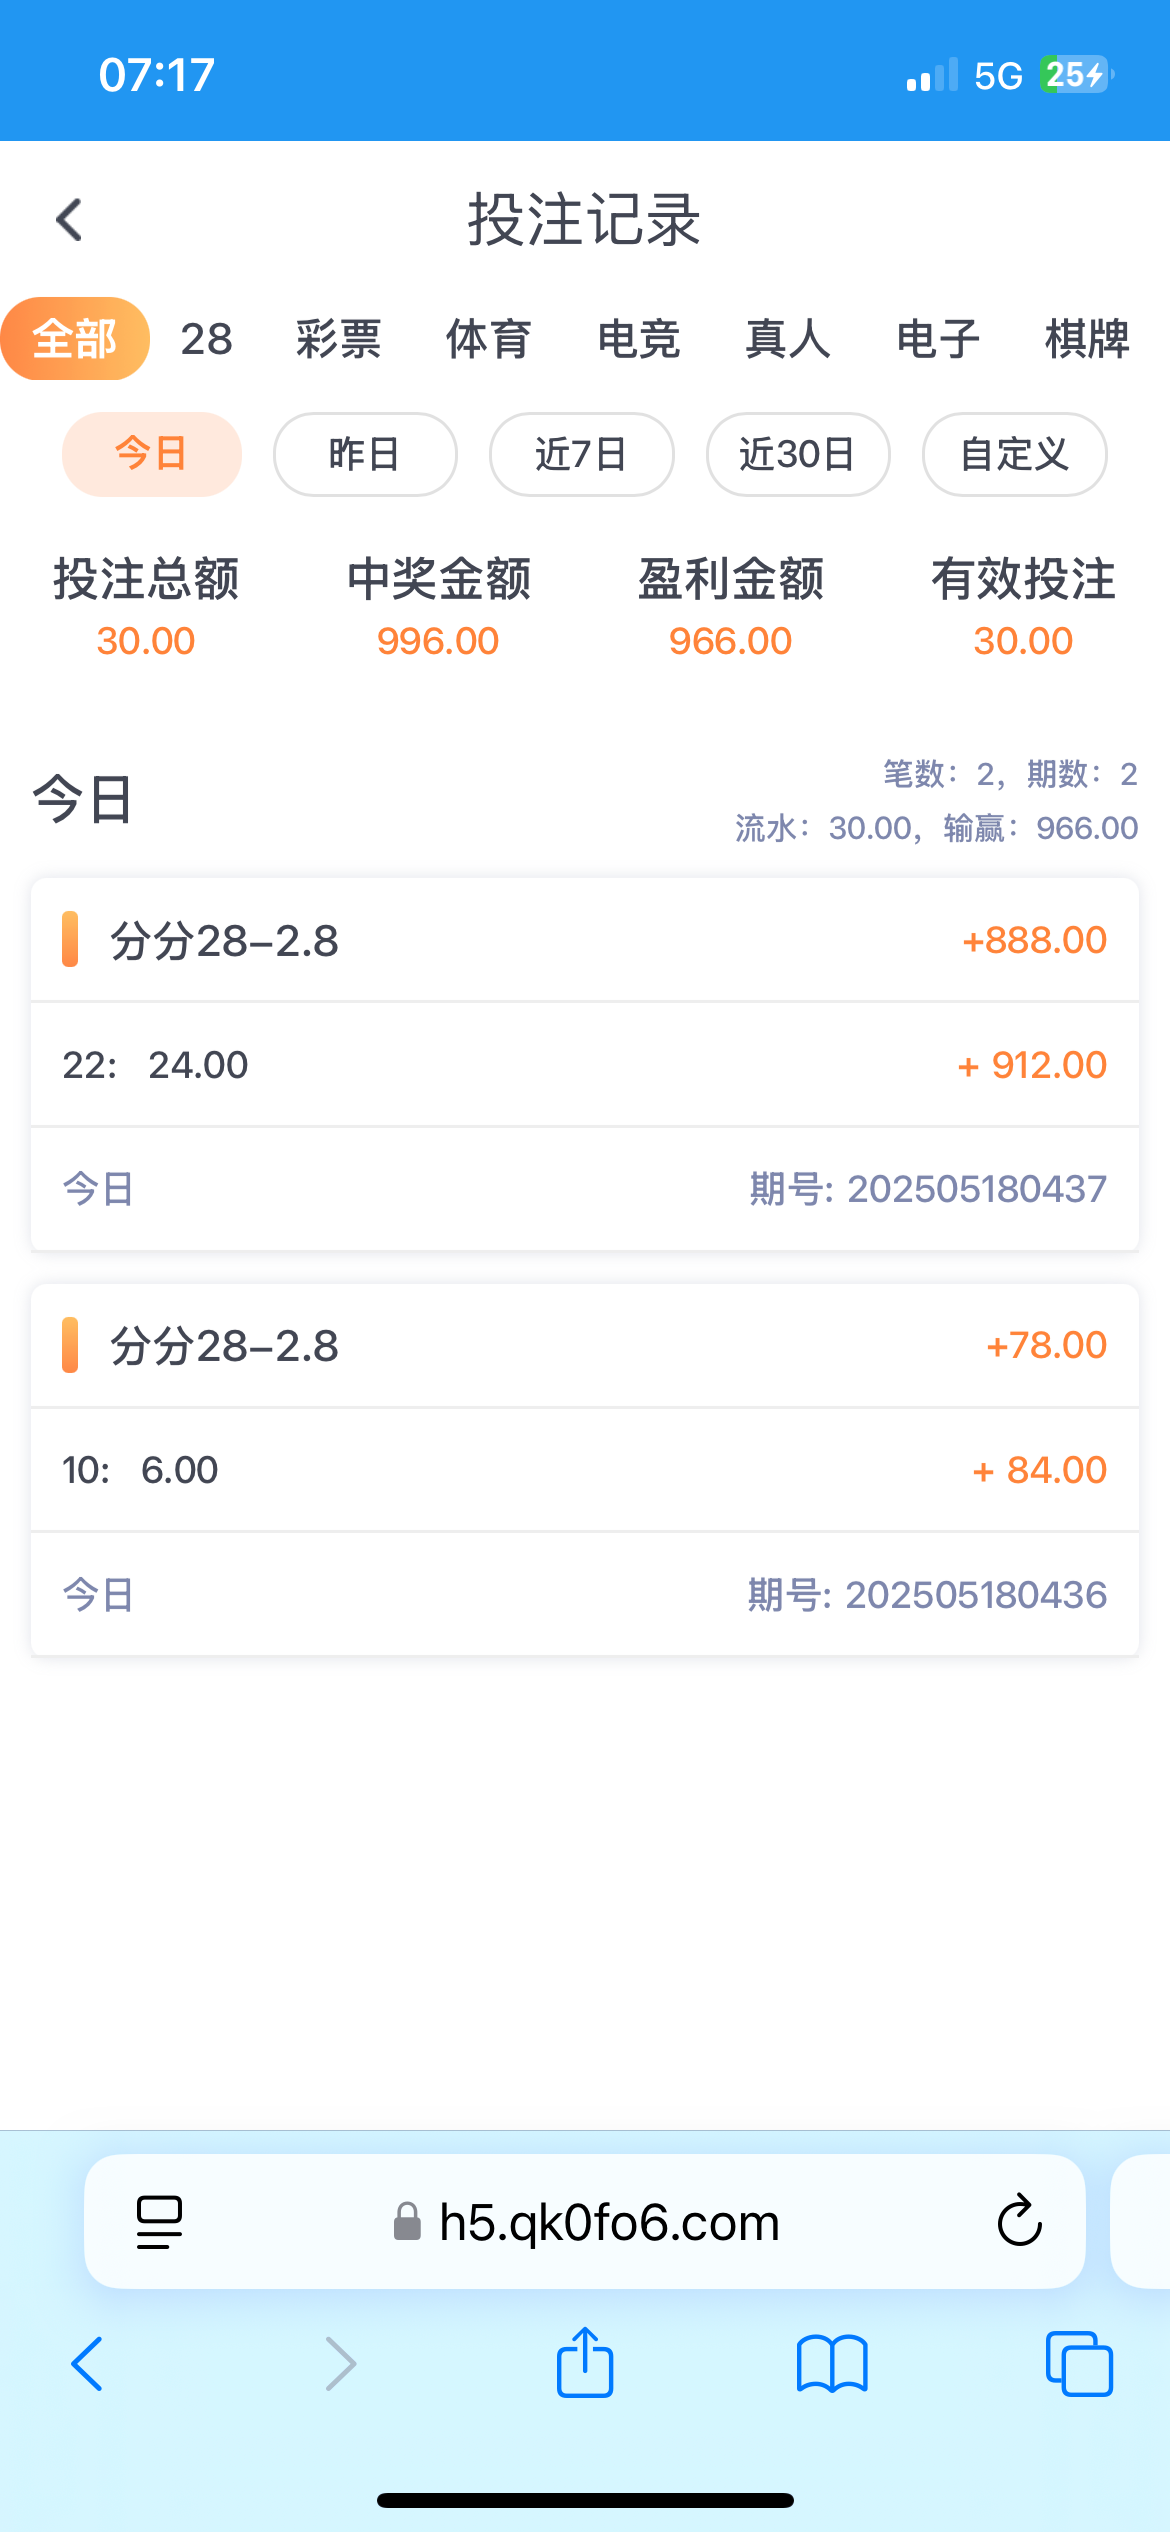Switch to the 彩票 category tab
1170x2532 pixels.
click(x=339, y=339)
